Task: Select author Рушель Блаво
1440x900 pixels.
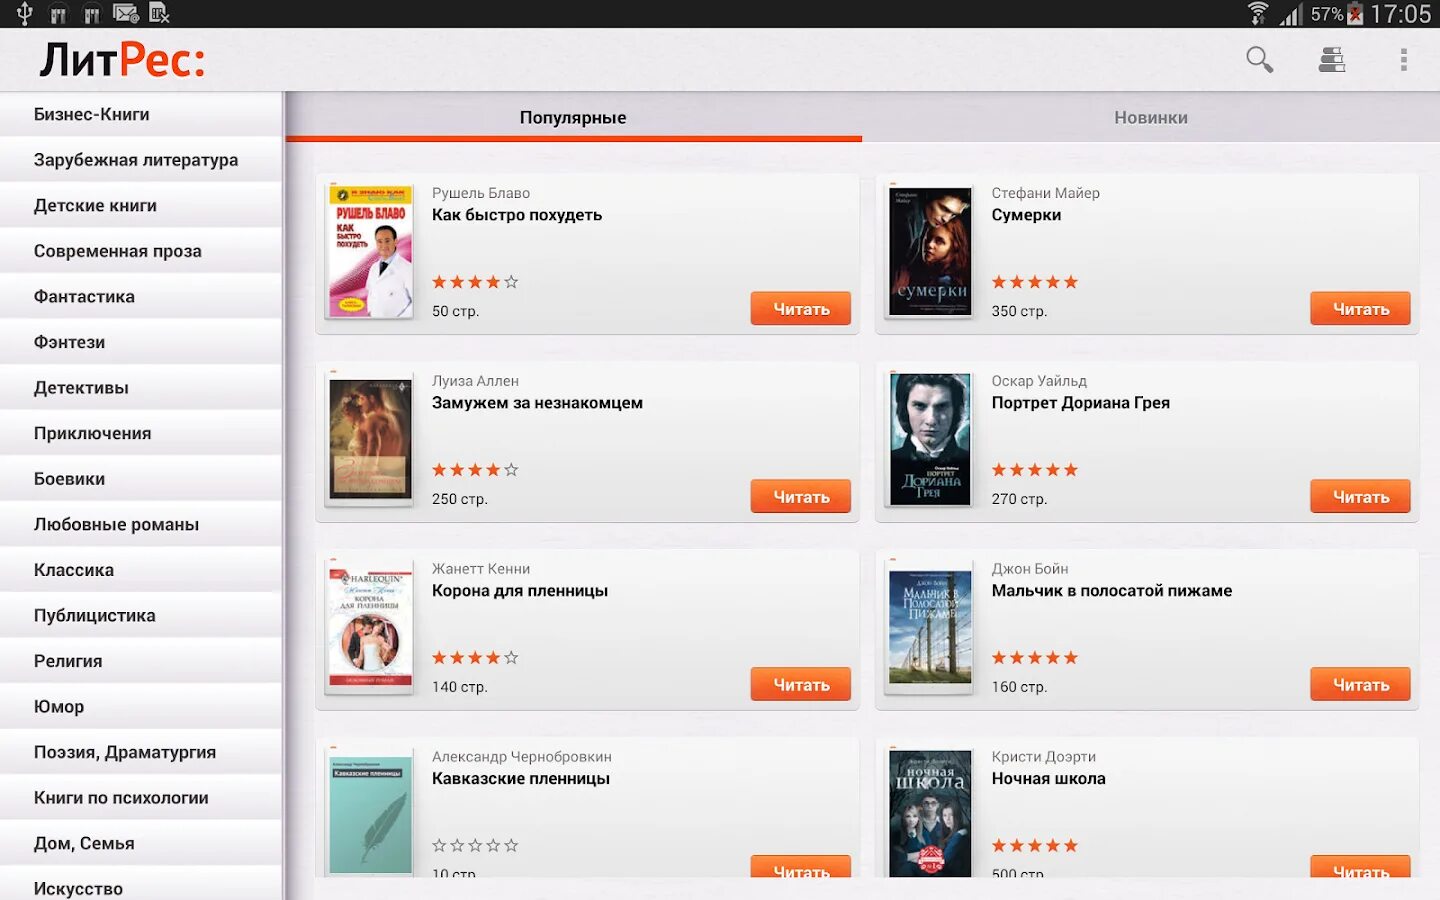Action: click(481, 193)
